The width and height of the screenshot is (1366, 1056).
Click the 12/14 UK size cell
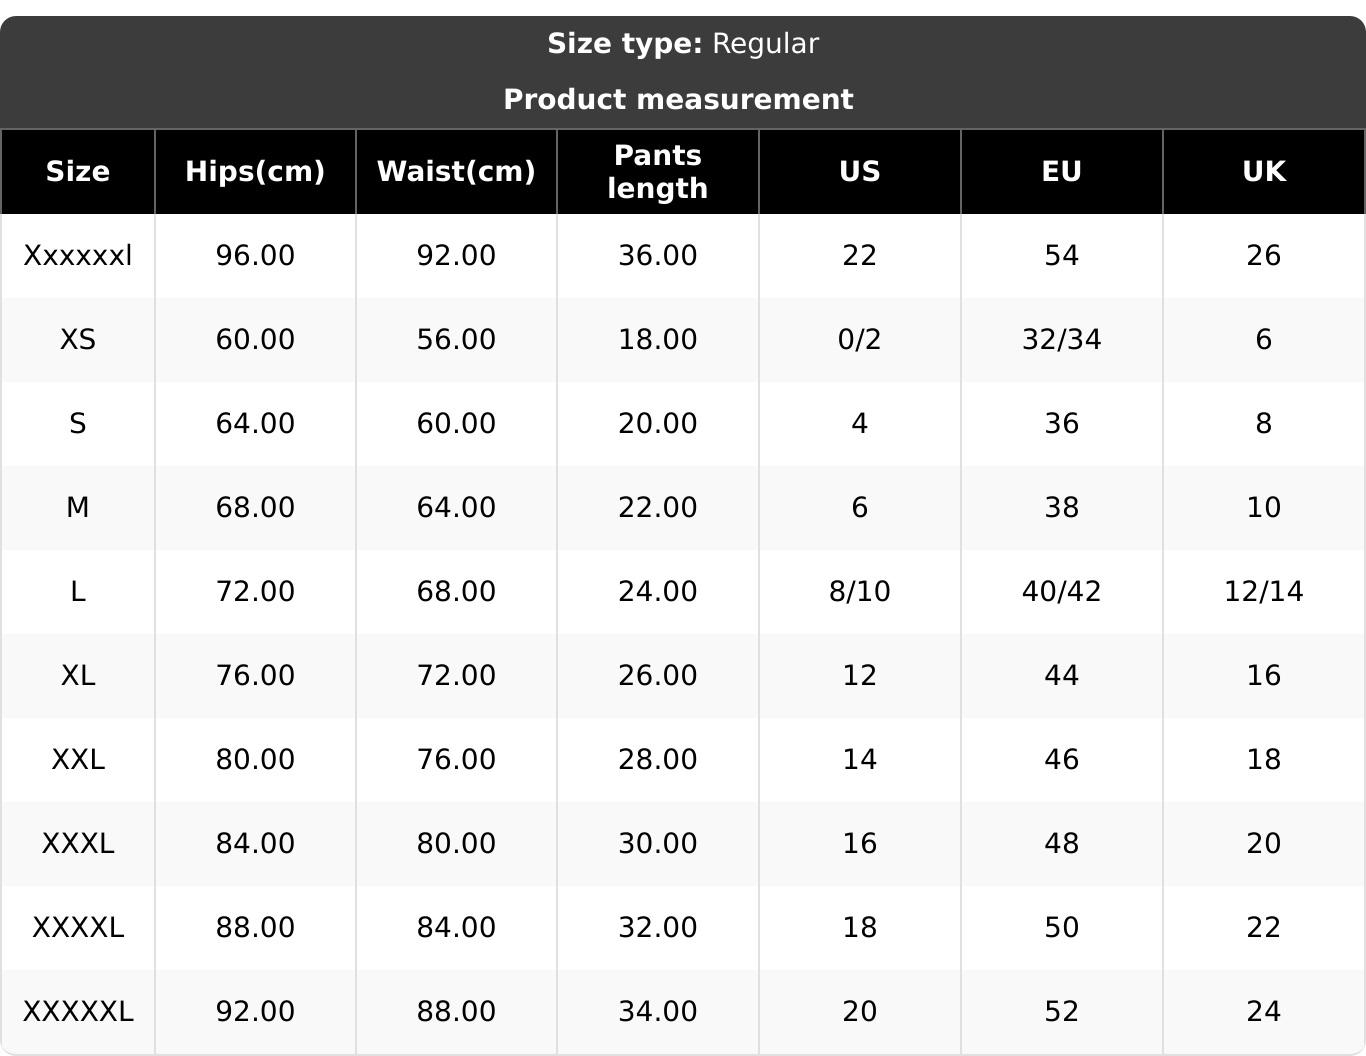(1264, 592)
